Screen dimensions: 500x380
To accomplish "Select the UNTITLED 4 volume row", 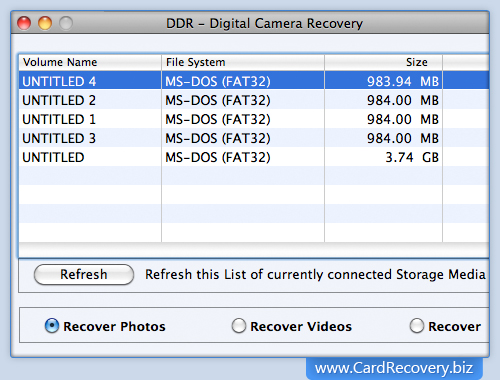I will (x=254, y=81).
